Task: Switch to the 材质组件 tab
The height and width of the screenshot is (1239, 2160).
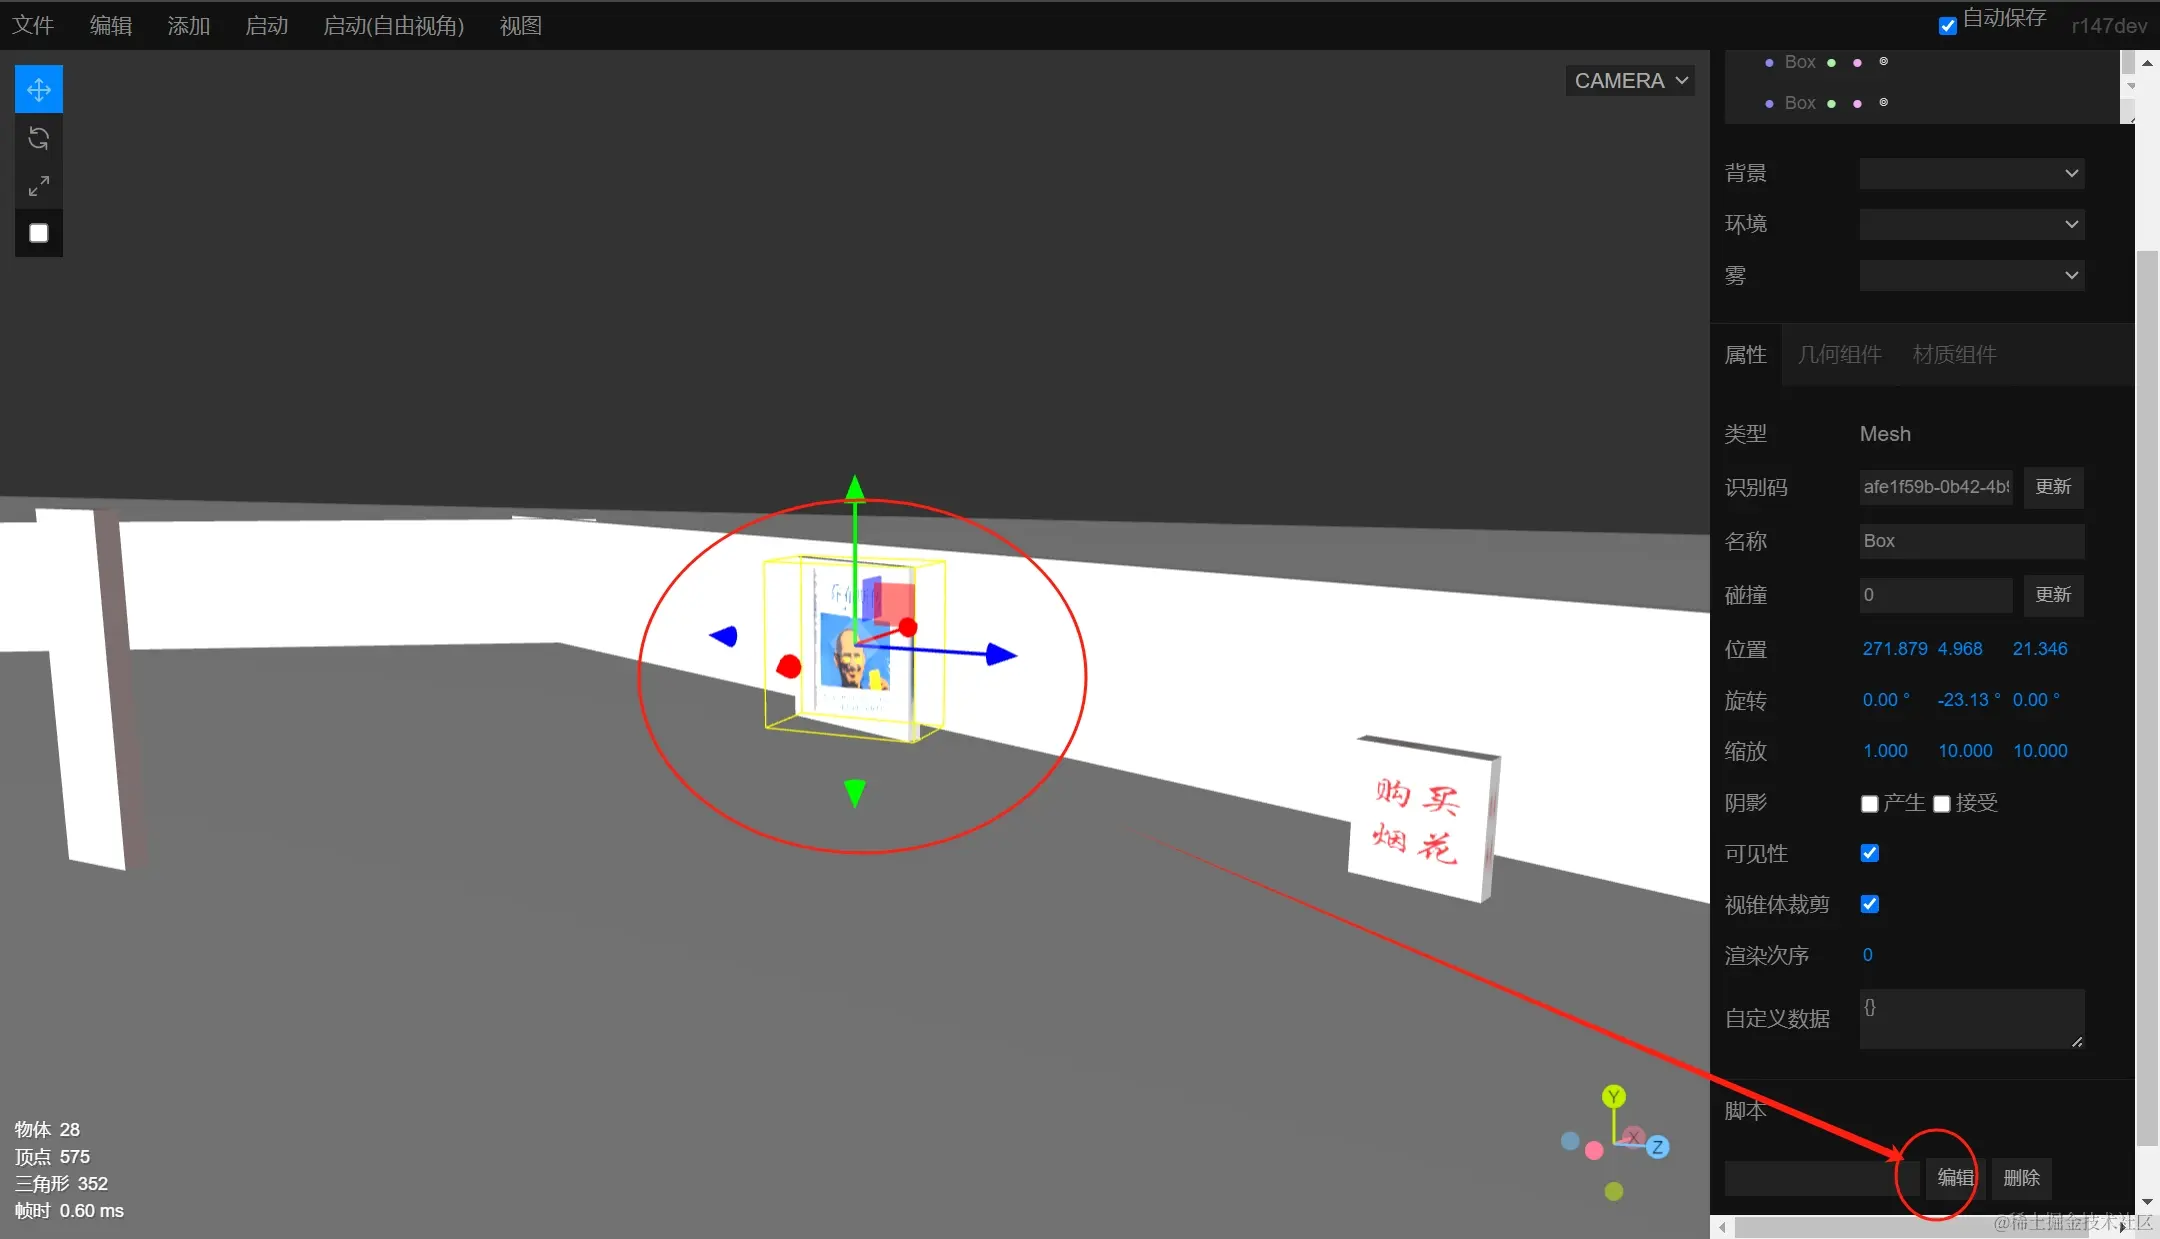Action: click(x=1954, y=355)
